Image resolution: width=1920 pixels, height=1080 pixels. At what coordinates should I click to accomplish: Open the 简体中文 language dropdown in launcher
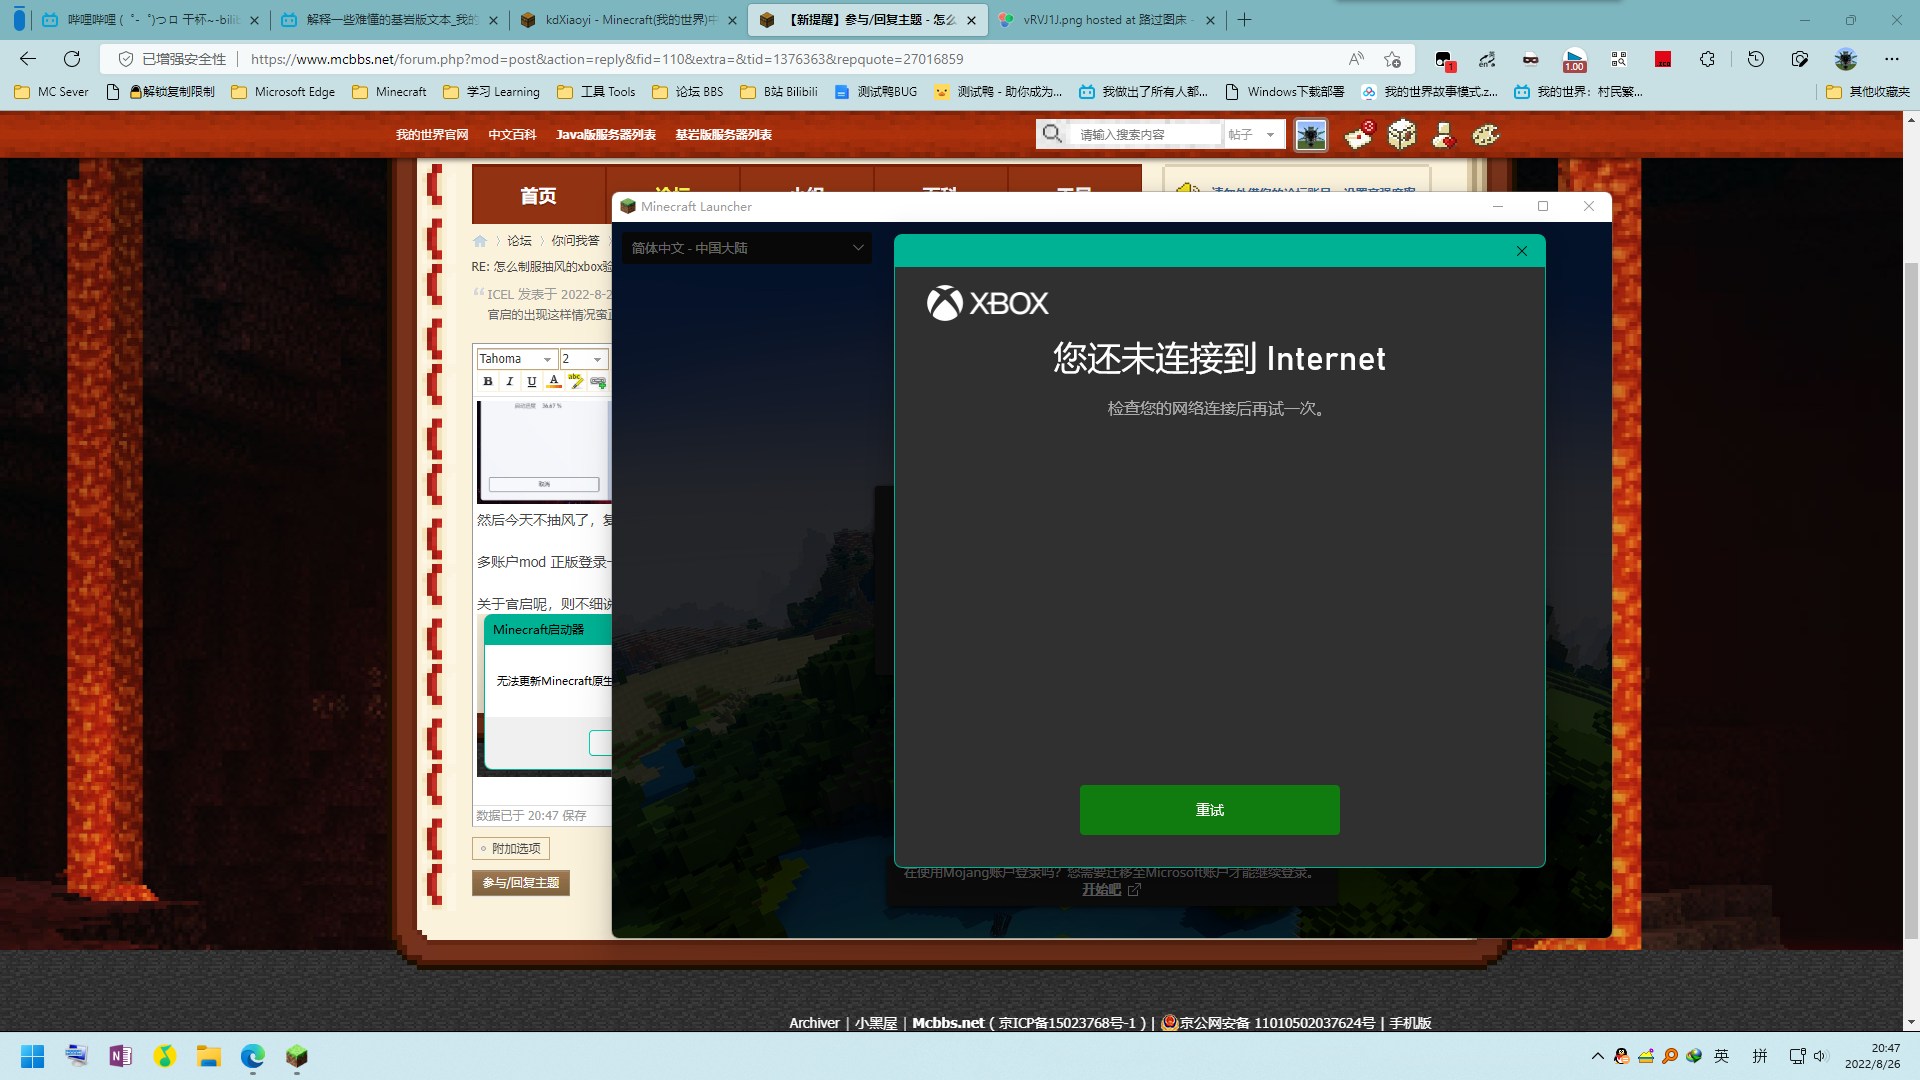pos(746,248)
